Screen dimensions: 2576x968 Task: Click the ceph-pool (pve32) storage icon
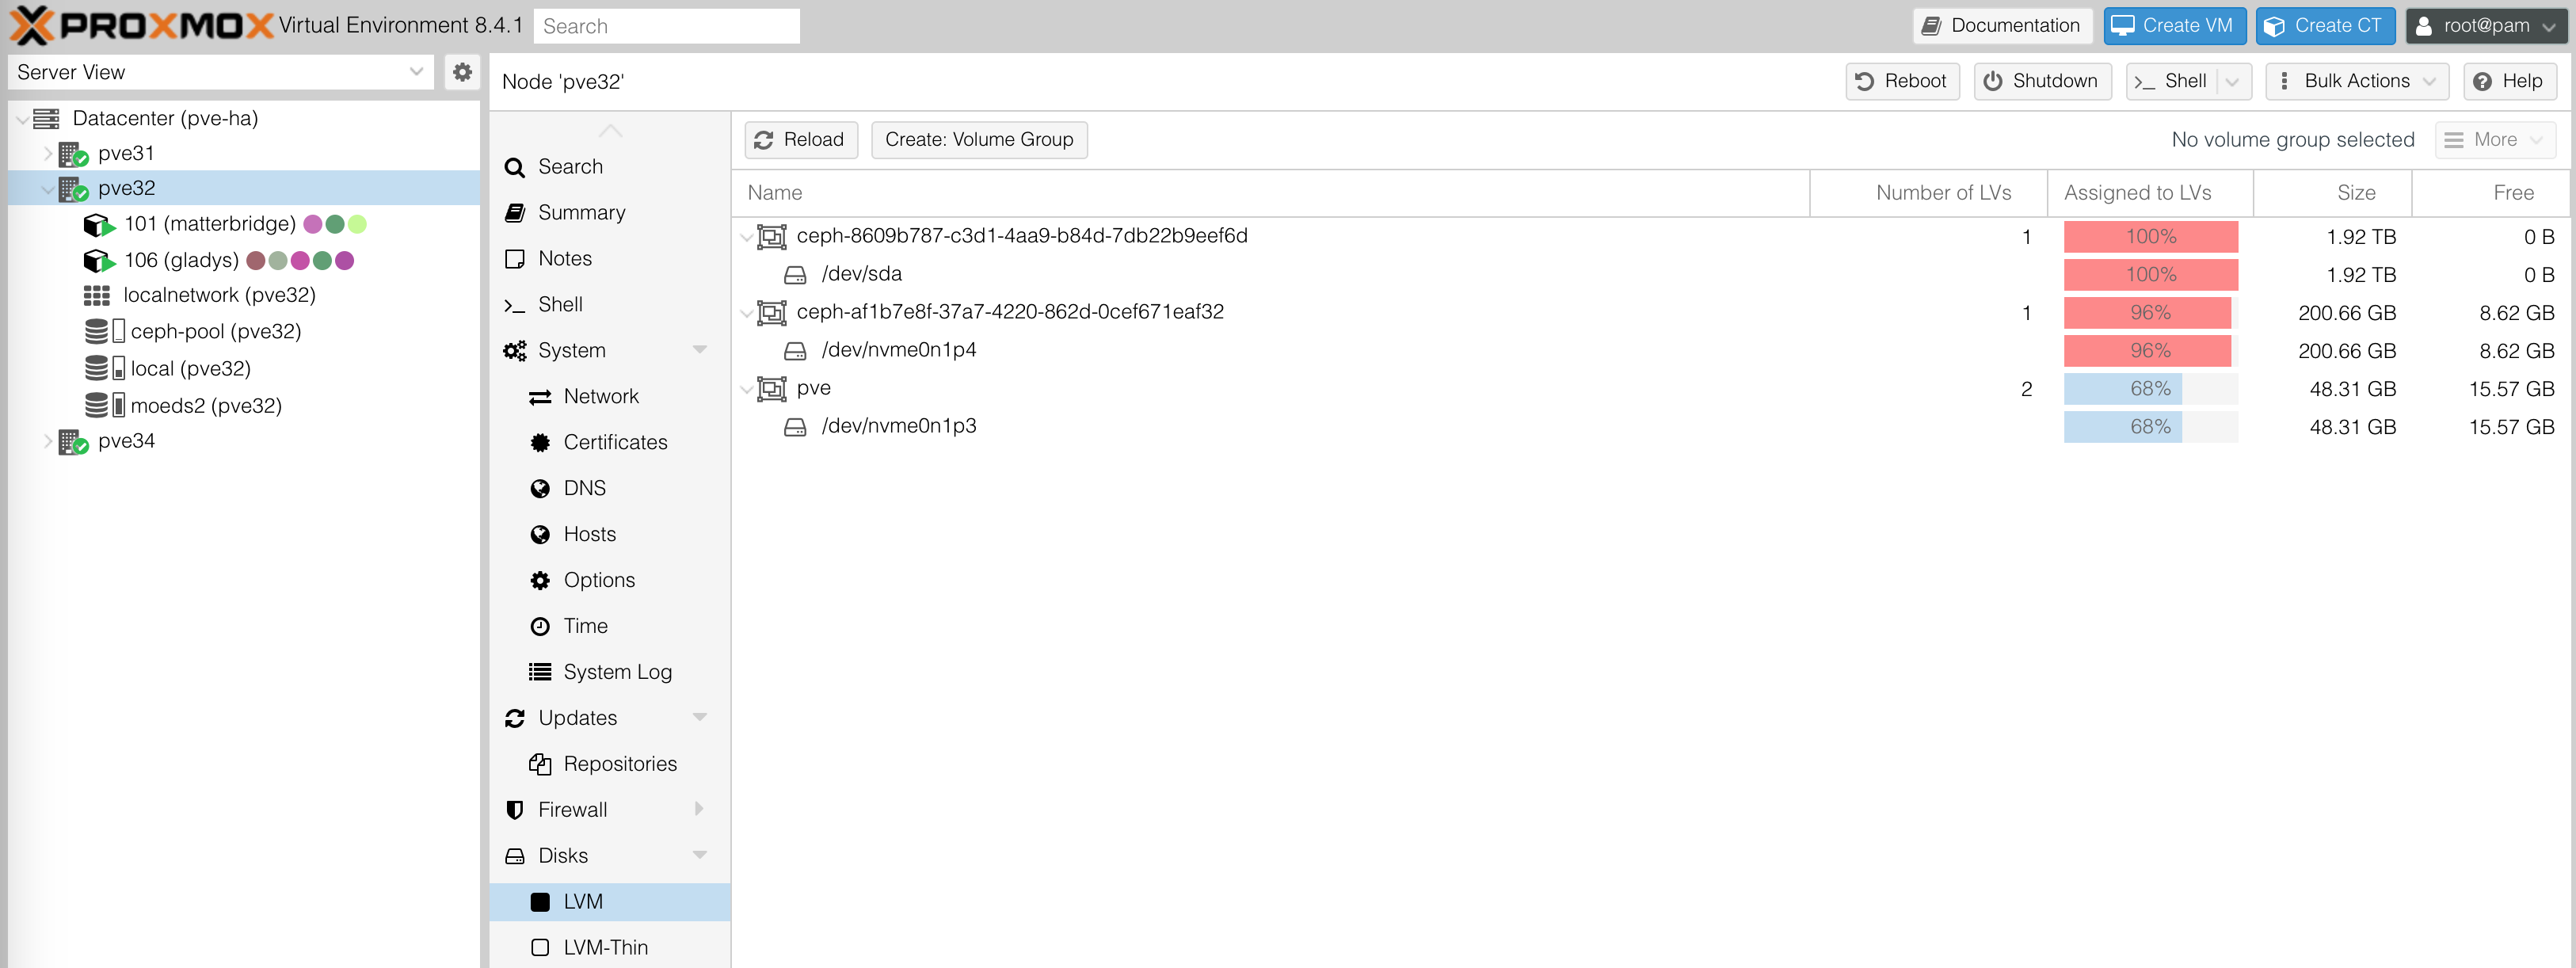click(x=105, y=332)
